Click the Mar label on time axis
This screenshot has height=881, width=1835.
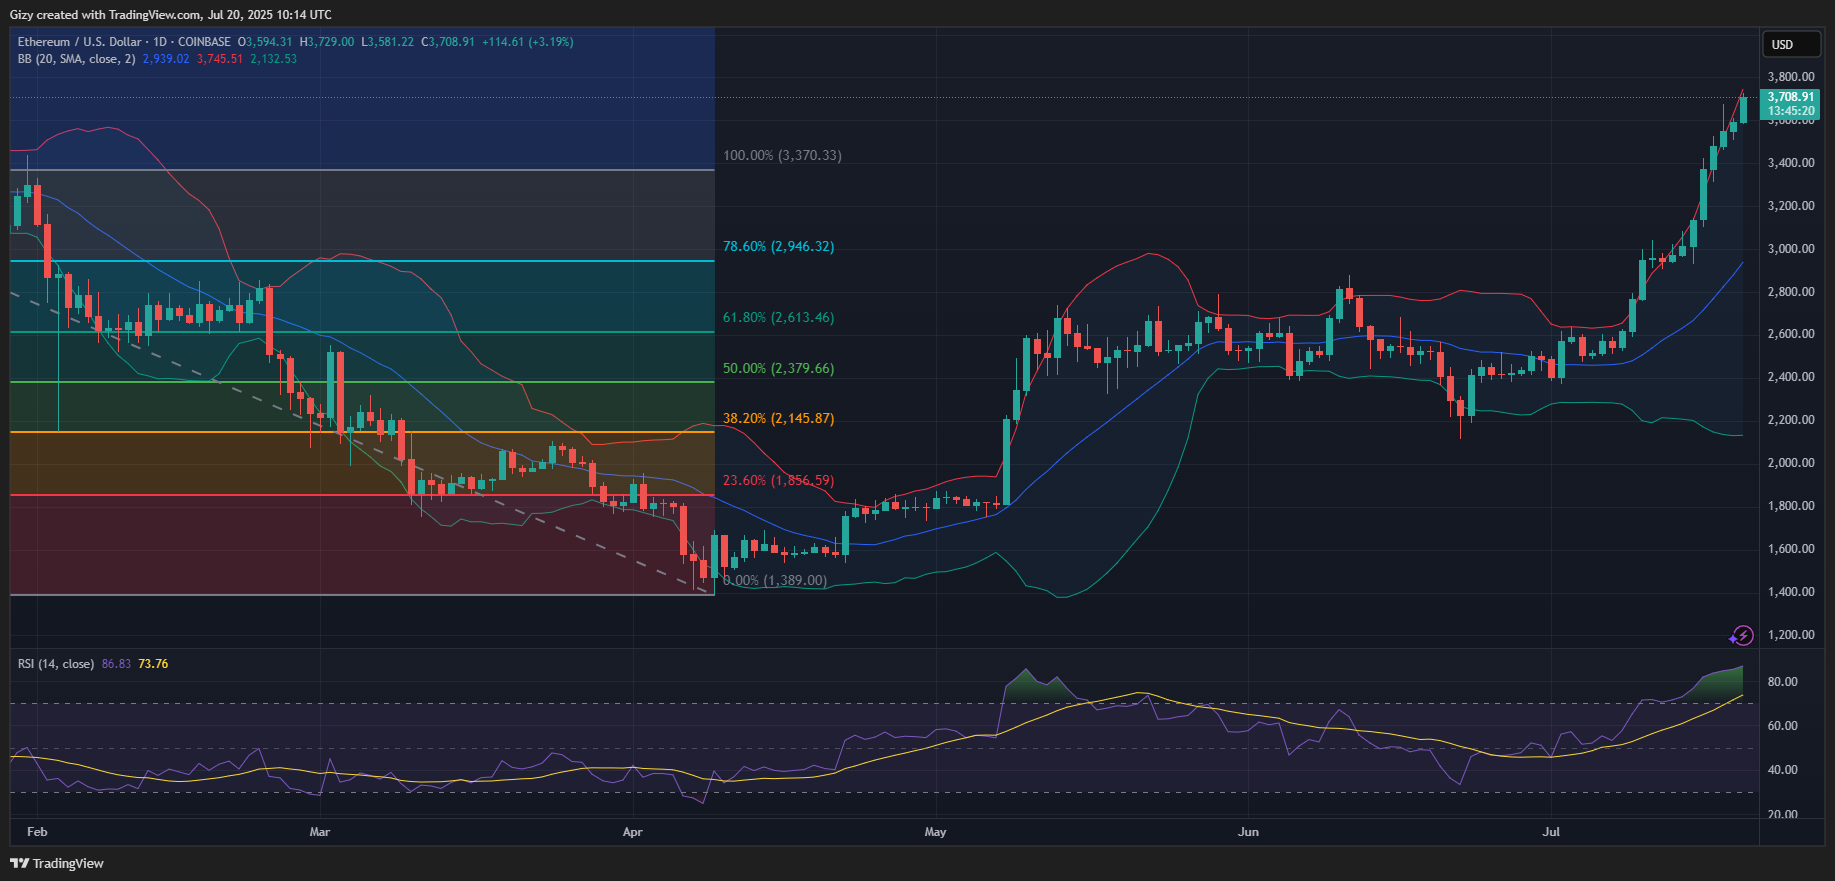coord(319,832)
